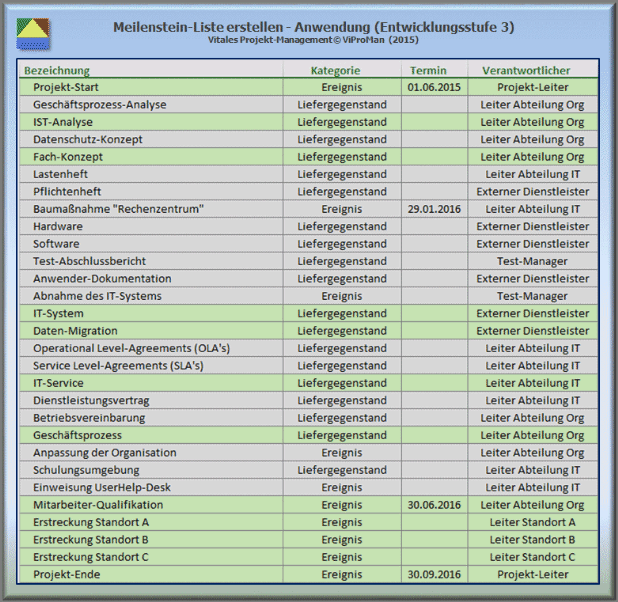The height and width of the screenshot is (602, 618).
Task: Click Ereignis in Mitarbeiter-Qualifikation row
Action: tap(342, 505)
